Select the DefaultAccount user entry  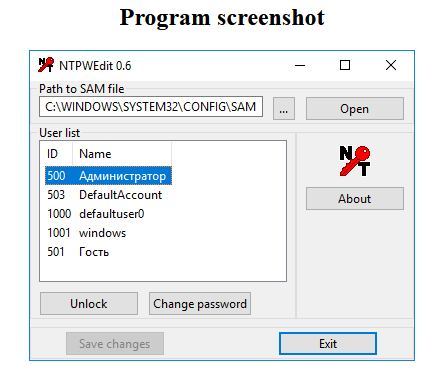(x=108, y=195)
